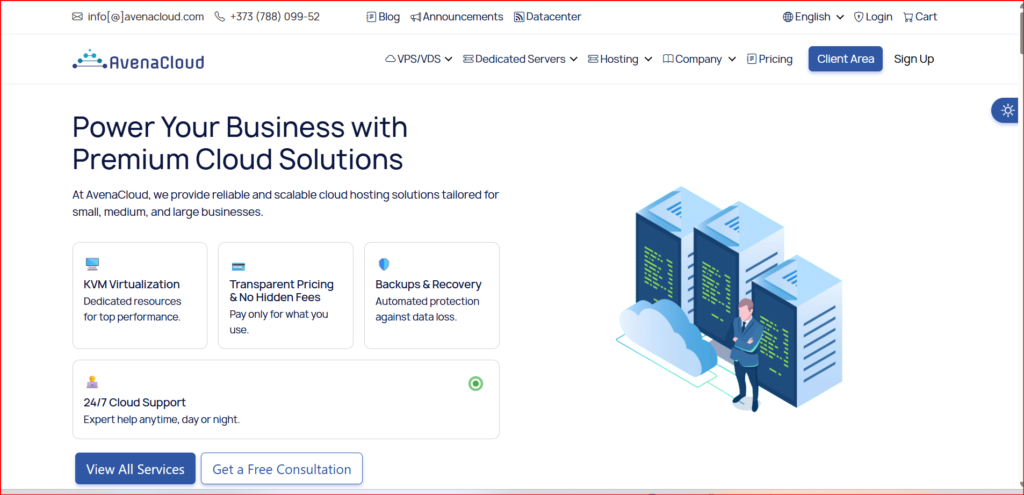This screenshot has height=495, width=1024.
Task: Open the Hosting dropdown menu
Action: pyautogui.click(x=620, y=59)
